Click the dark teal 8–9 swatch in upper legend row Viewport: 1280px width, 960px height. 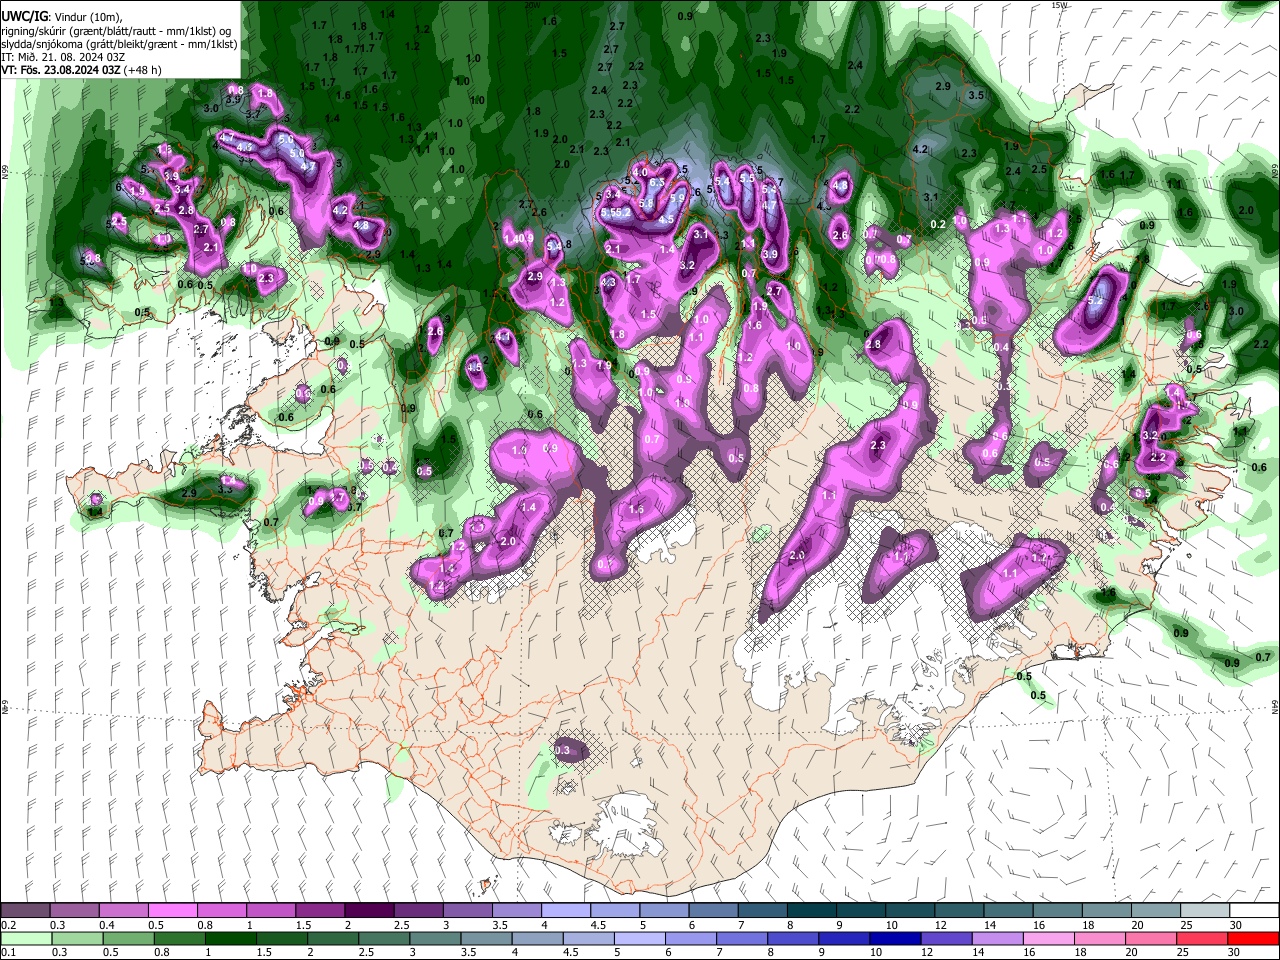811,911
